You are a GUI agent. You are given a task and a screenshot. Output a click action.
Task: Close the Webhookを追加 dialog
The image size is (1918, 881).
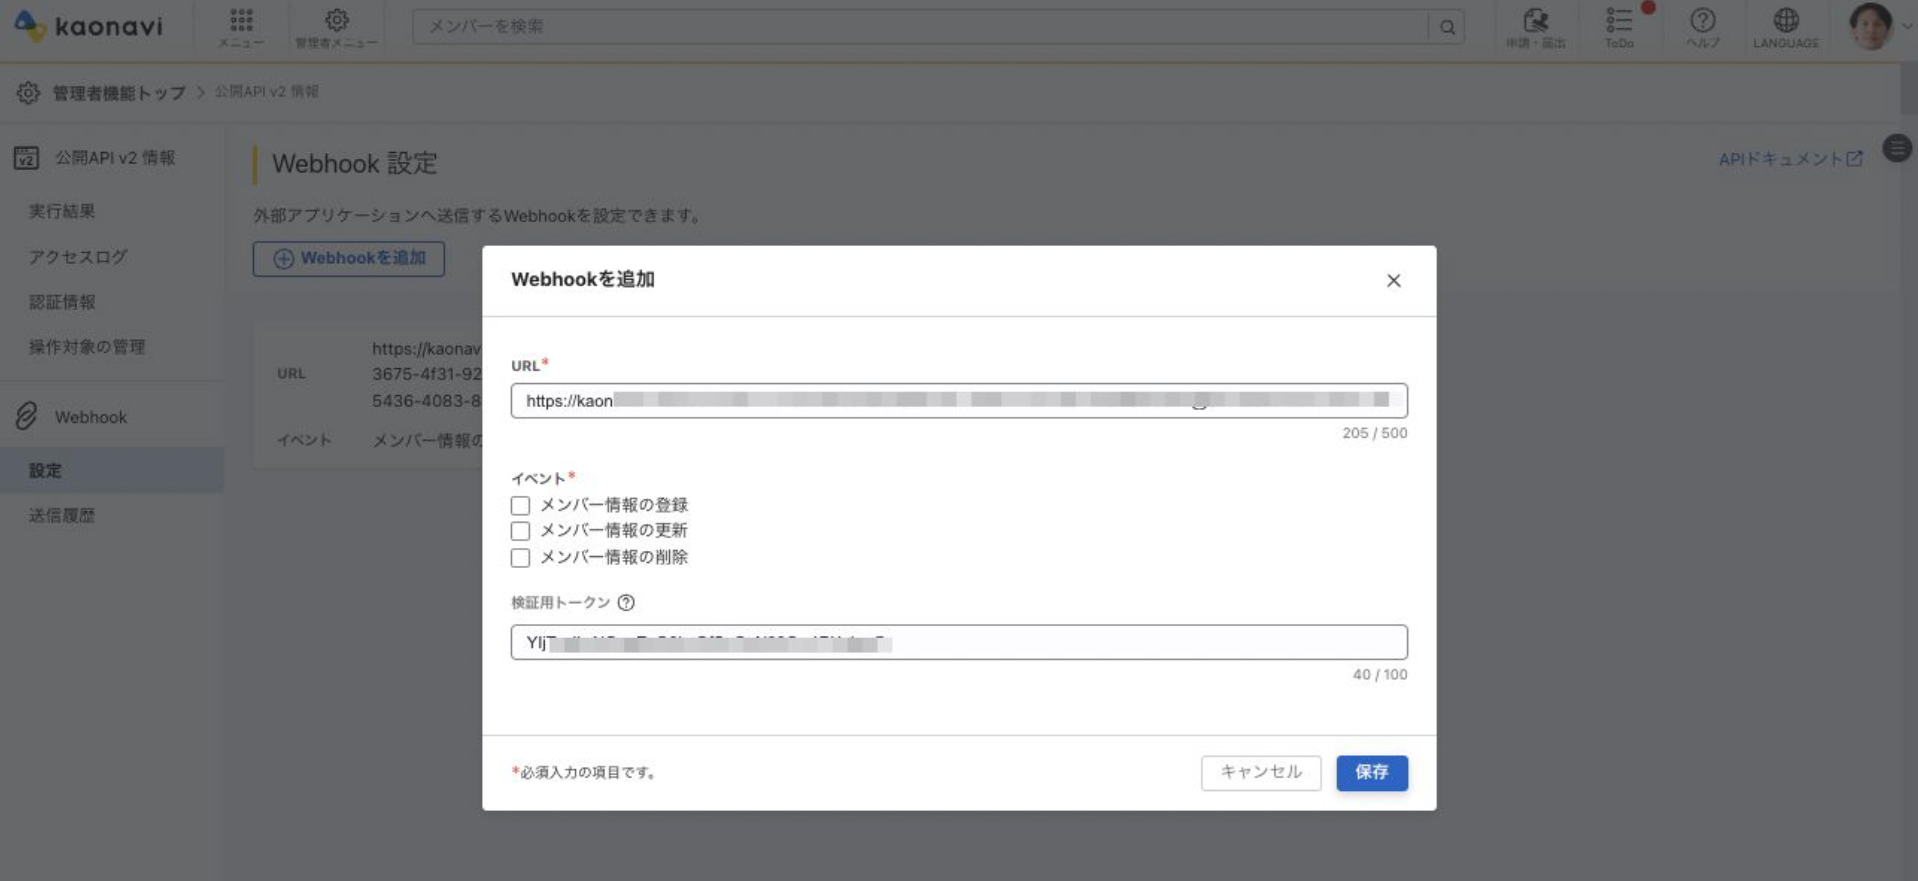tap(1394, 281)
